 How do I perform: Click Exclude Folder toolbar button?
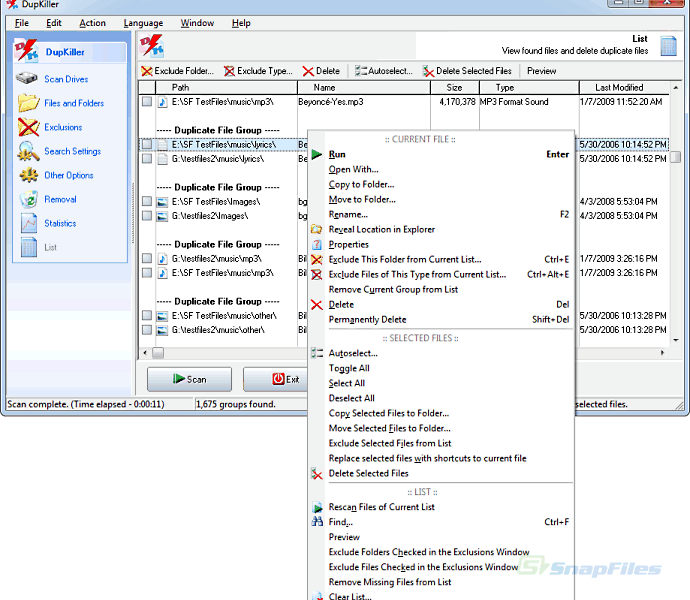(x=177, y=71)
